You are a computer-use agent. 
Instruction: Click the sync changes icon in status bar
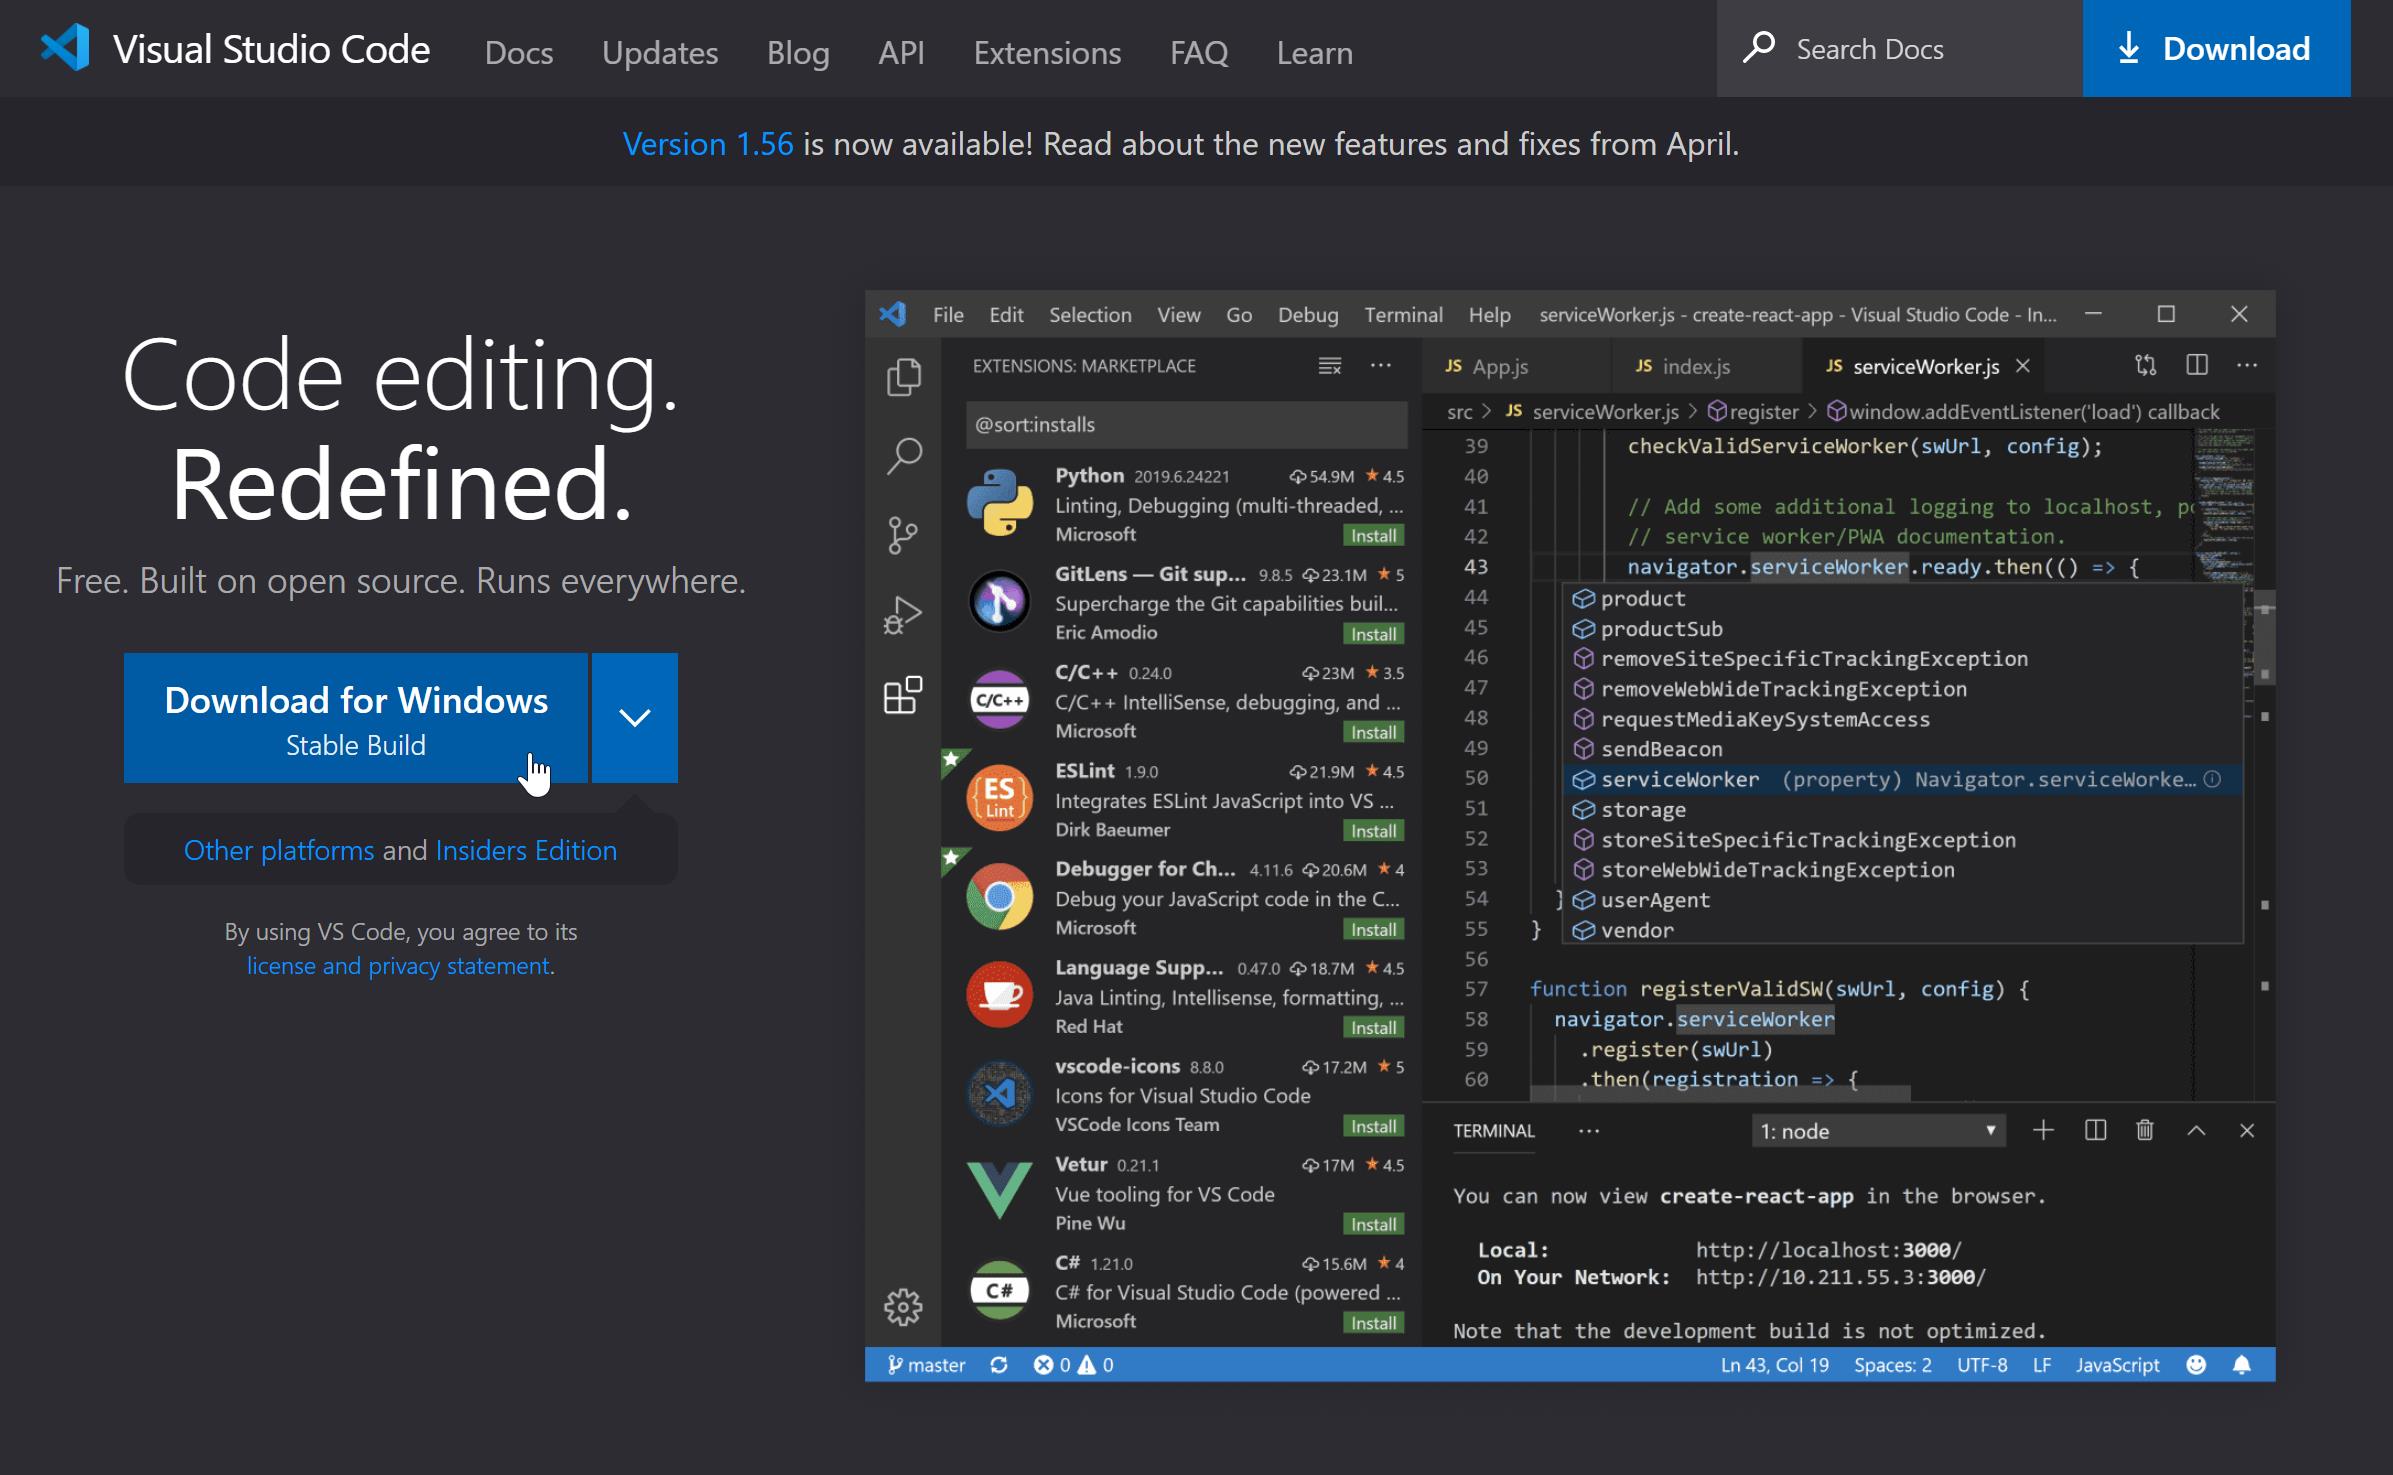pyautogui.click(x=998, y=1365)
